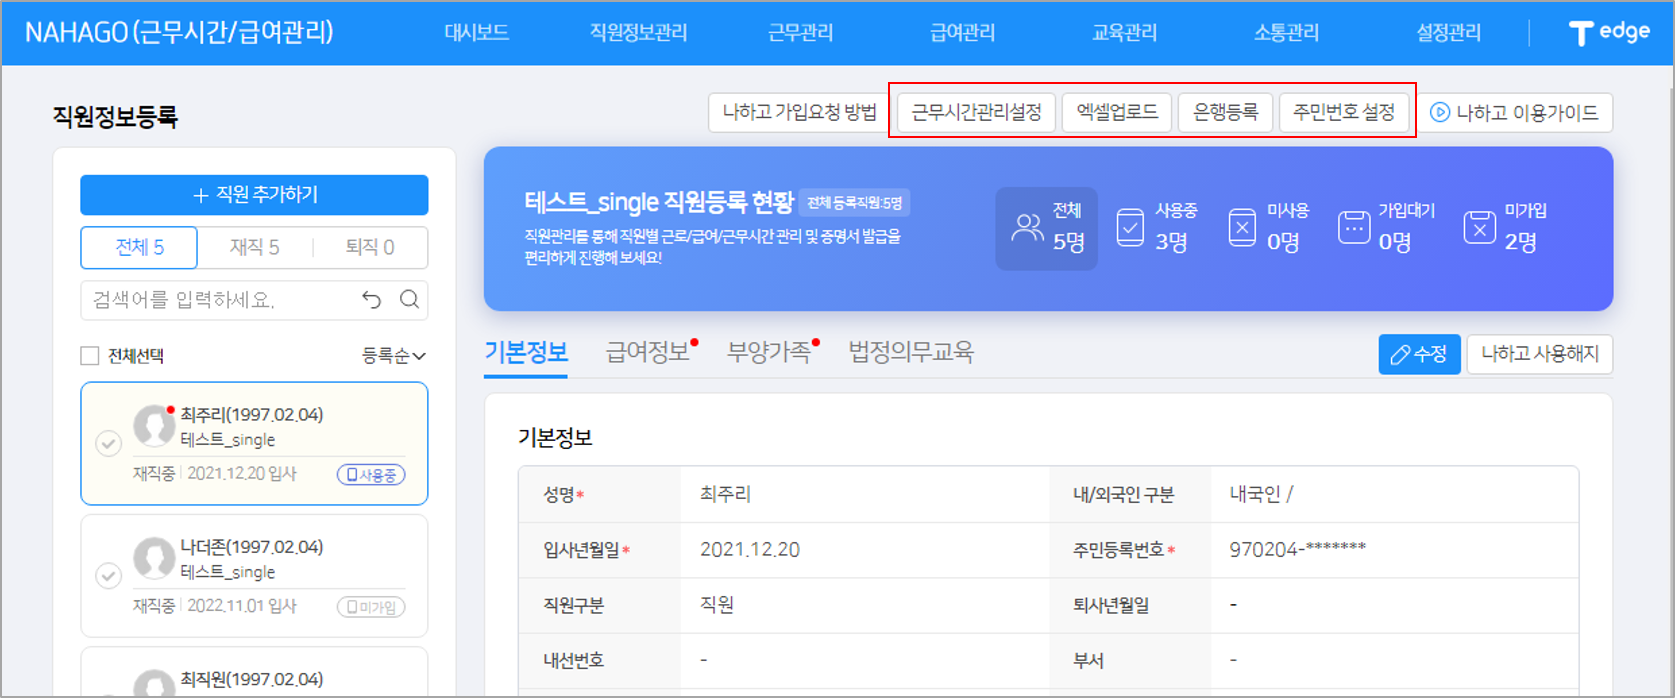Switch to the 기본정보 tab
This screenshot has width=1675, height=698.
point(526,352)
